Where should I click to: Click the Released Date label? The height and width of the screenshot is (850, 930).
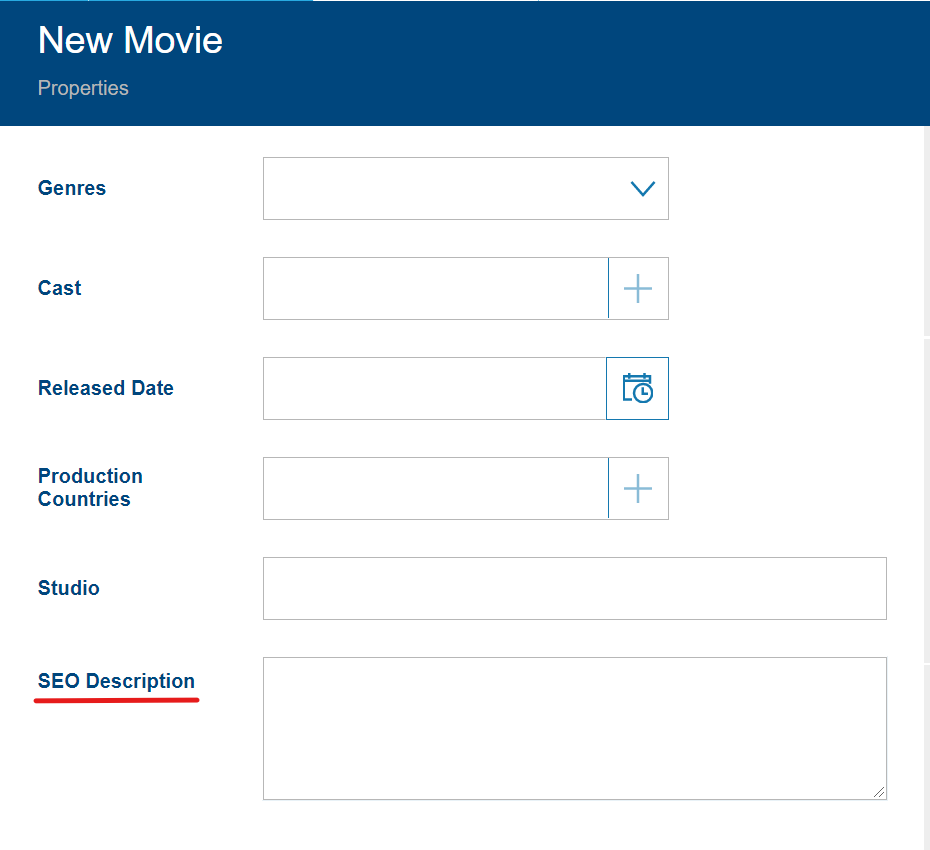click(106, 388)
